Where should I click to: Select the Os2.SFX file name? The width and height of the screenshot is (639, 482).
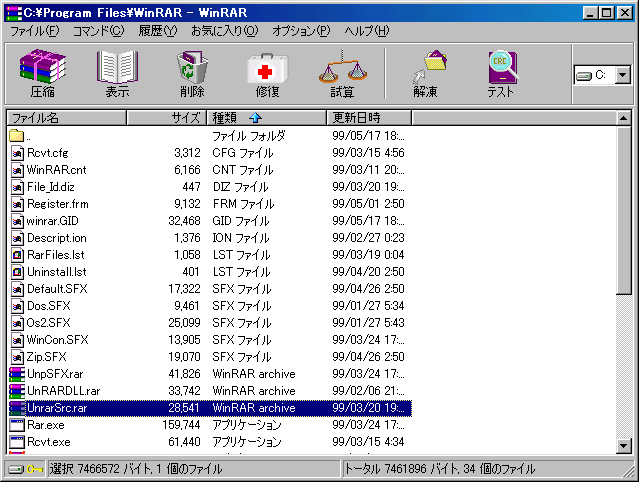[x=48, y=323]
